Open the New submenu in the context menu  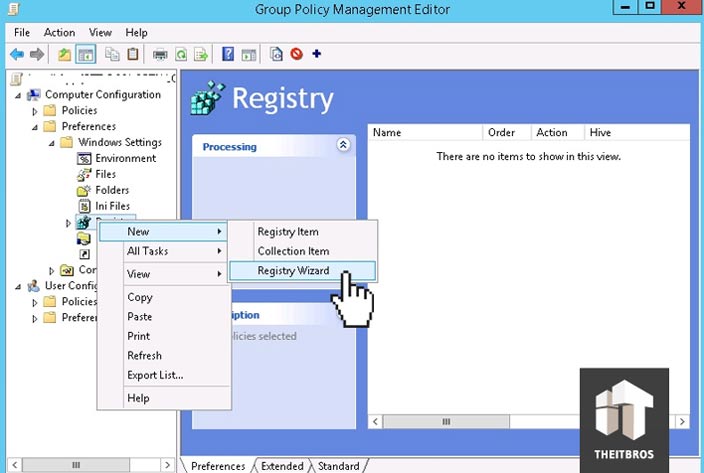click(x=163, y=232)
